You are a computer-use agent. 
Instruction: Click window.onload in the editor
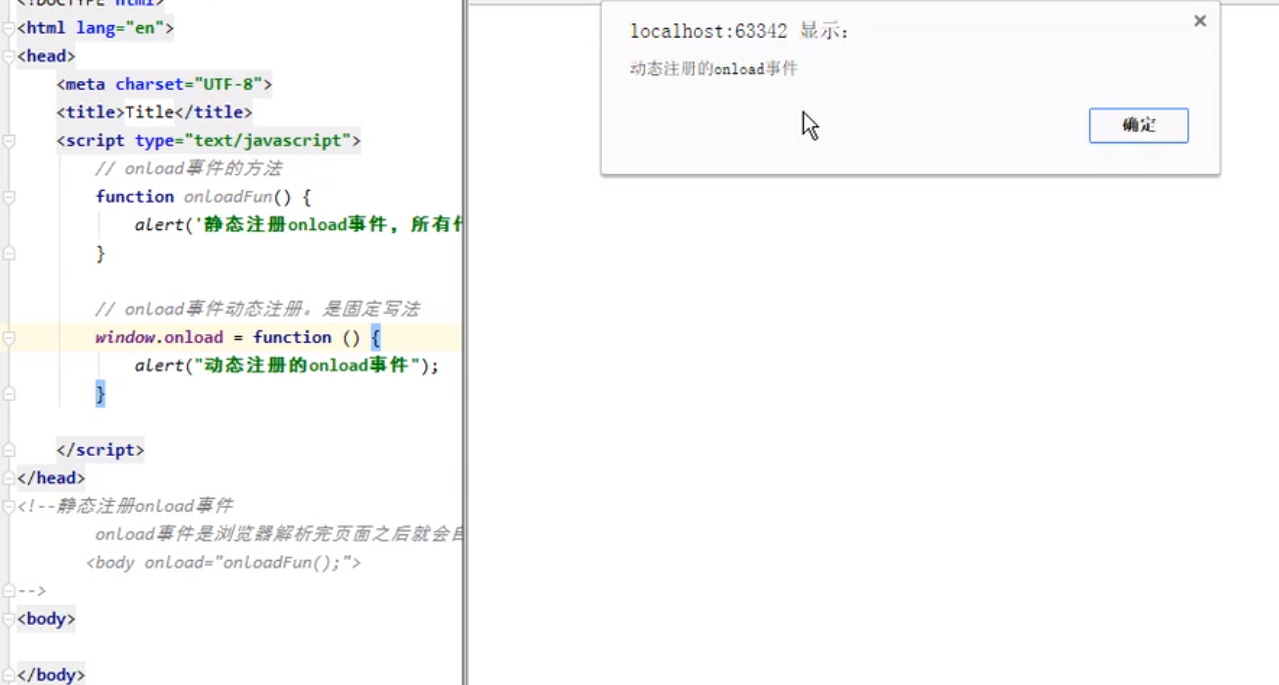coord(159,338)
